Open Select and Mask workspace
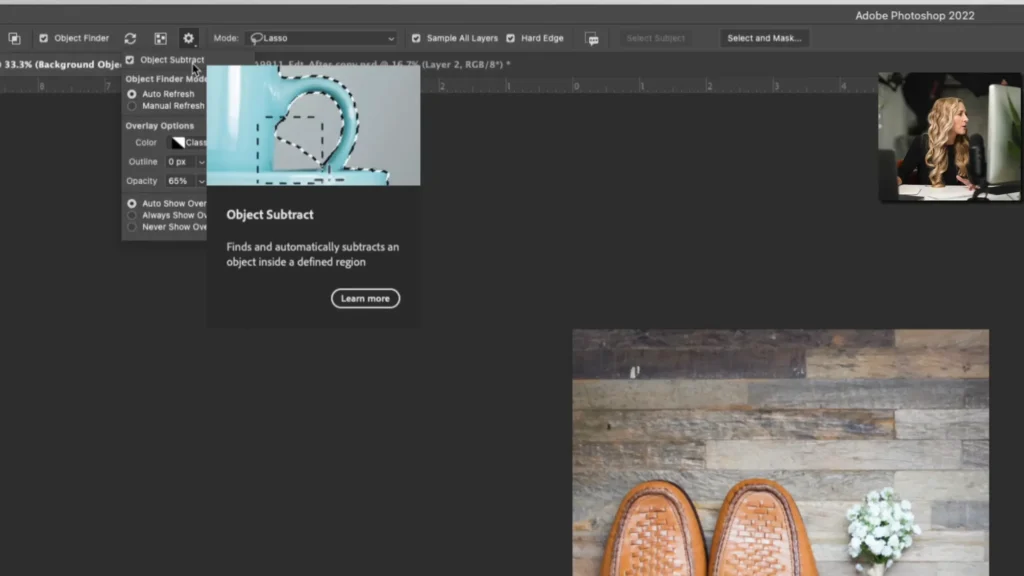The width and height of the screenshot is (1024, 576). coord(764,39)
